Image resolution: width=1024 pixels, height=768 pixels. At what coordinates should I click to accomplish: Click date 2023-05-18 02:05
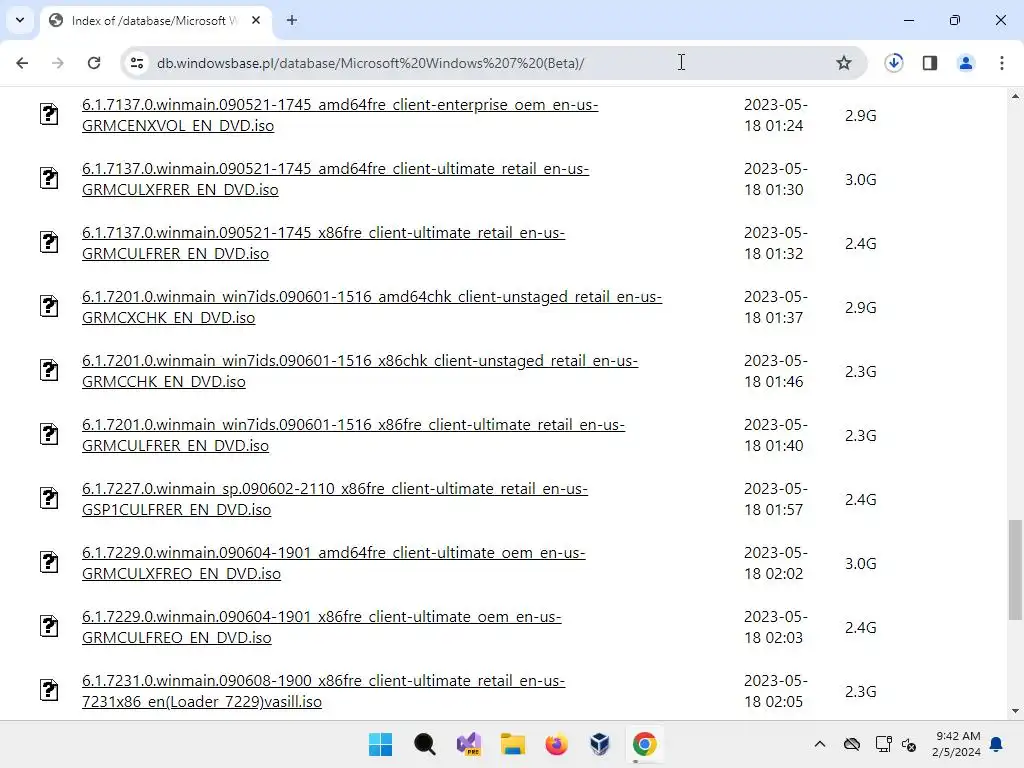(776, 691)
